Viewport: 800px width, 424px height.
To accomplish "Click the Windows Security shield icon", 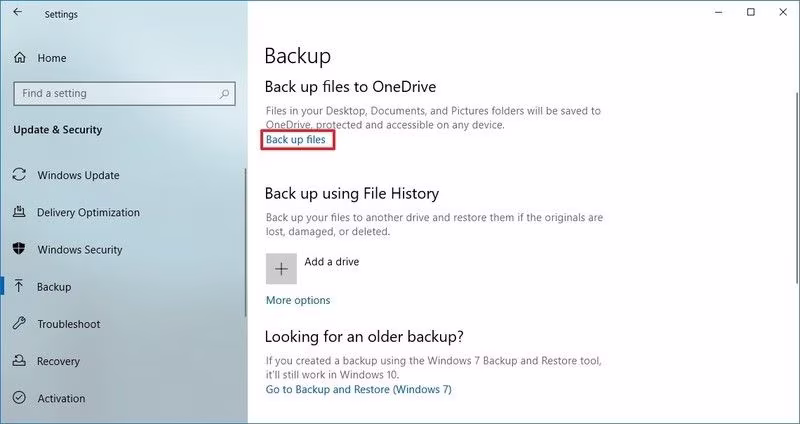I will pyautogui.click(x=19, y=250).
